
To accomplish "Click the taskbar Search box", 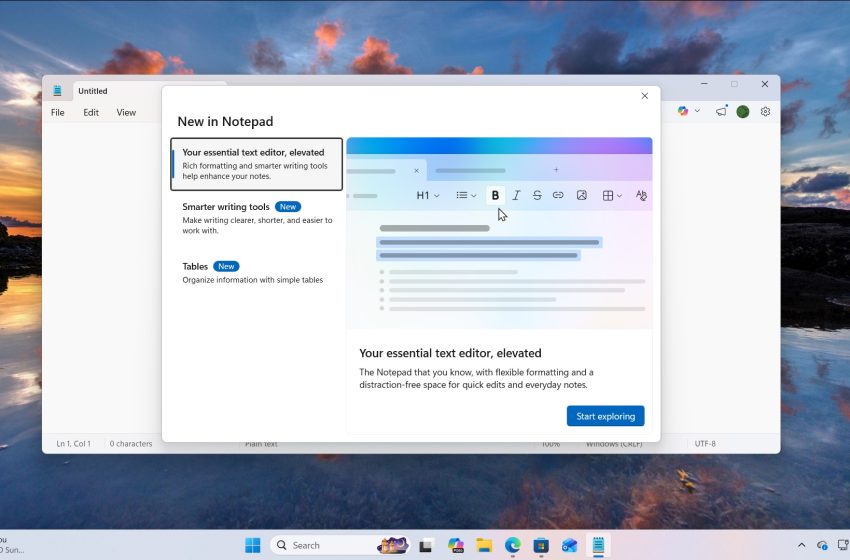I will (x=340, y=545).
